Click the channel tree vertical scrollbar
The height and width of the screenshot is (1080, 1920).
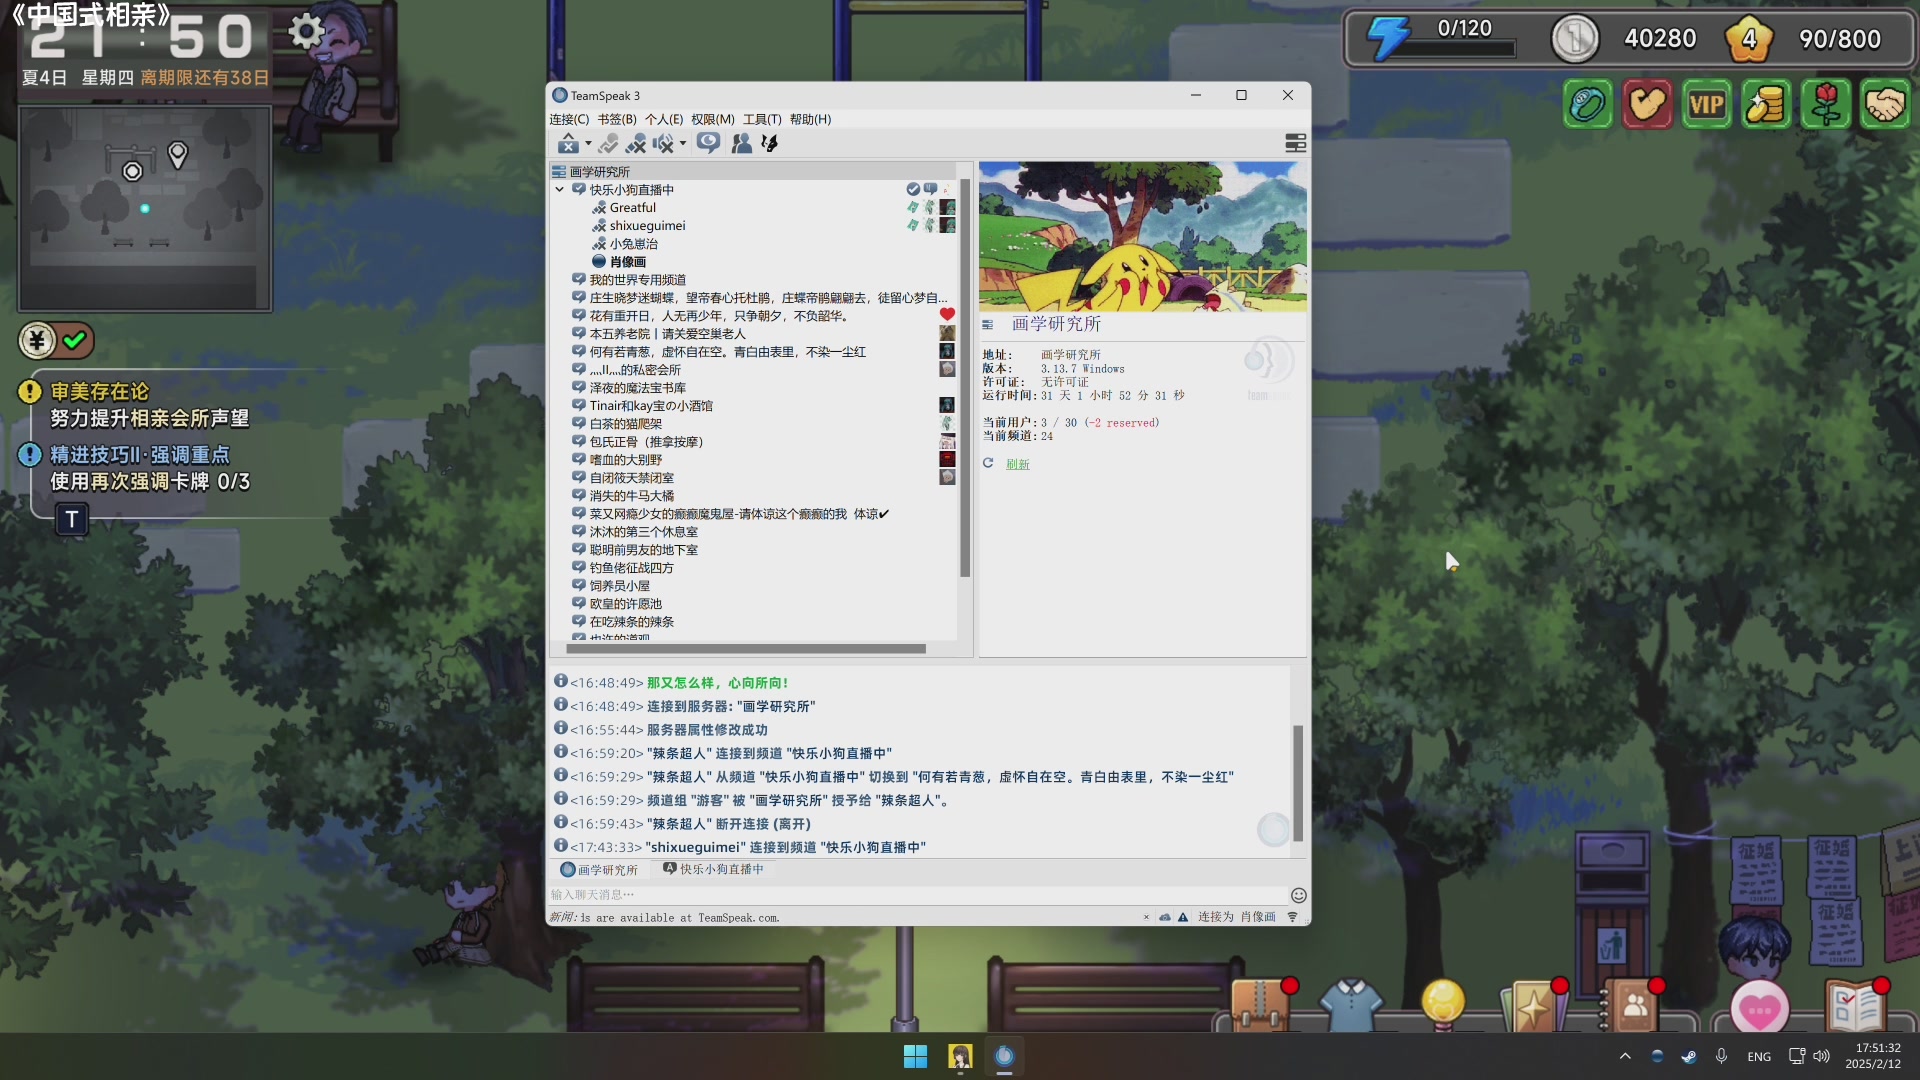coord(965,378)
